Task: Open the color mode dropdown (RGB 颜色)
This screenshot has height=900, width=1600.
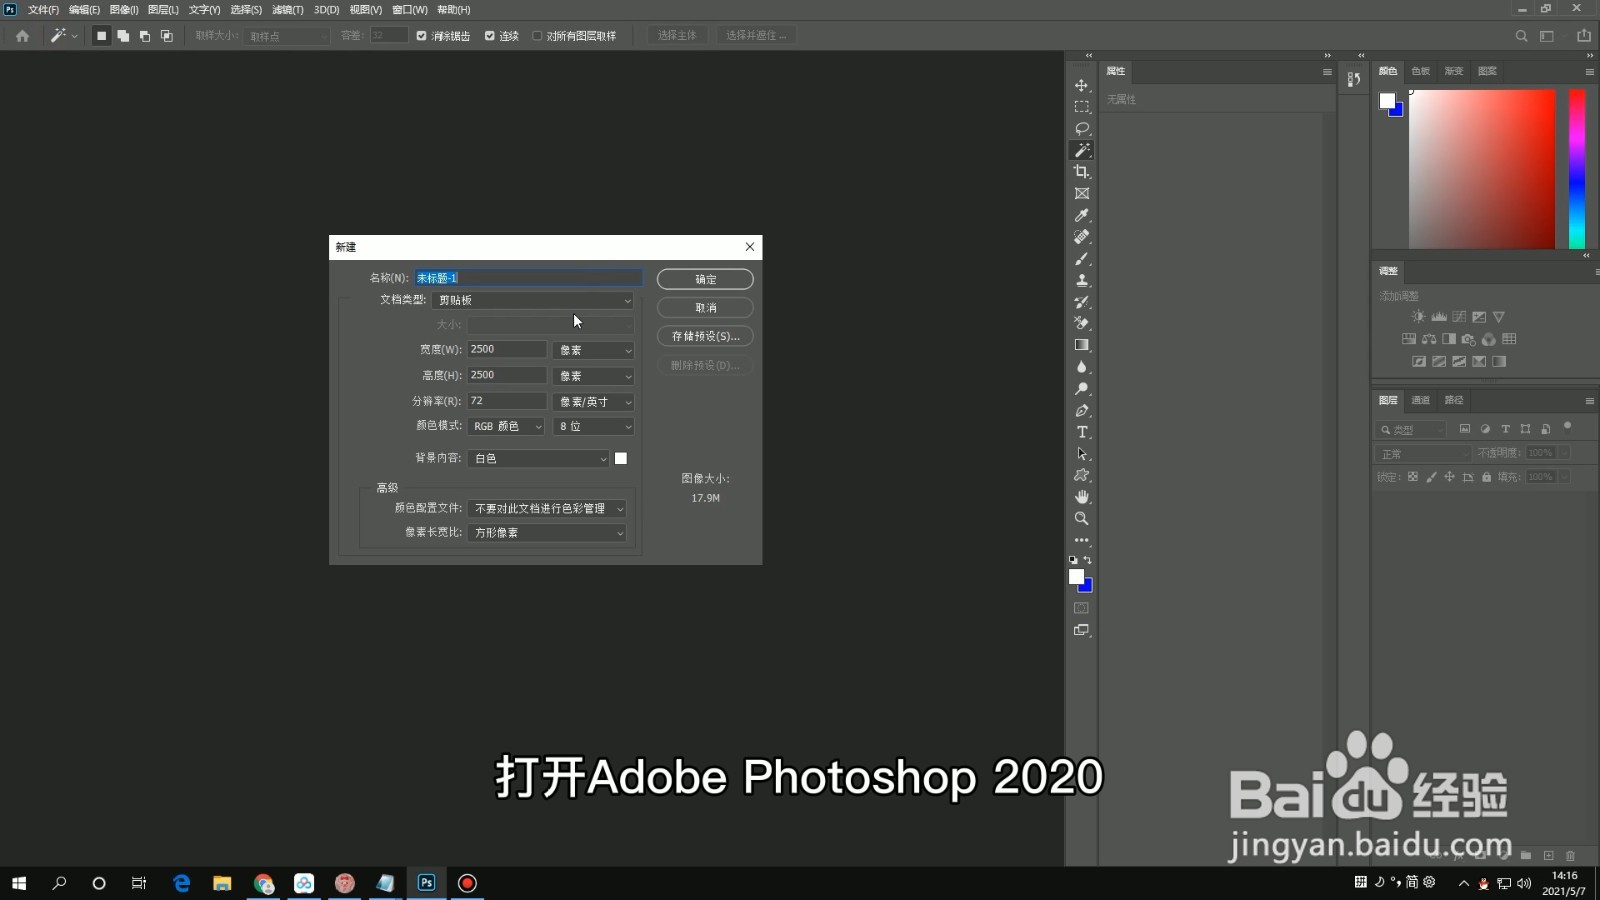Action: click(x=506, y=426)
